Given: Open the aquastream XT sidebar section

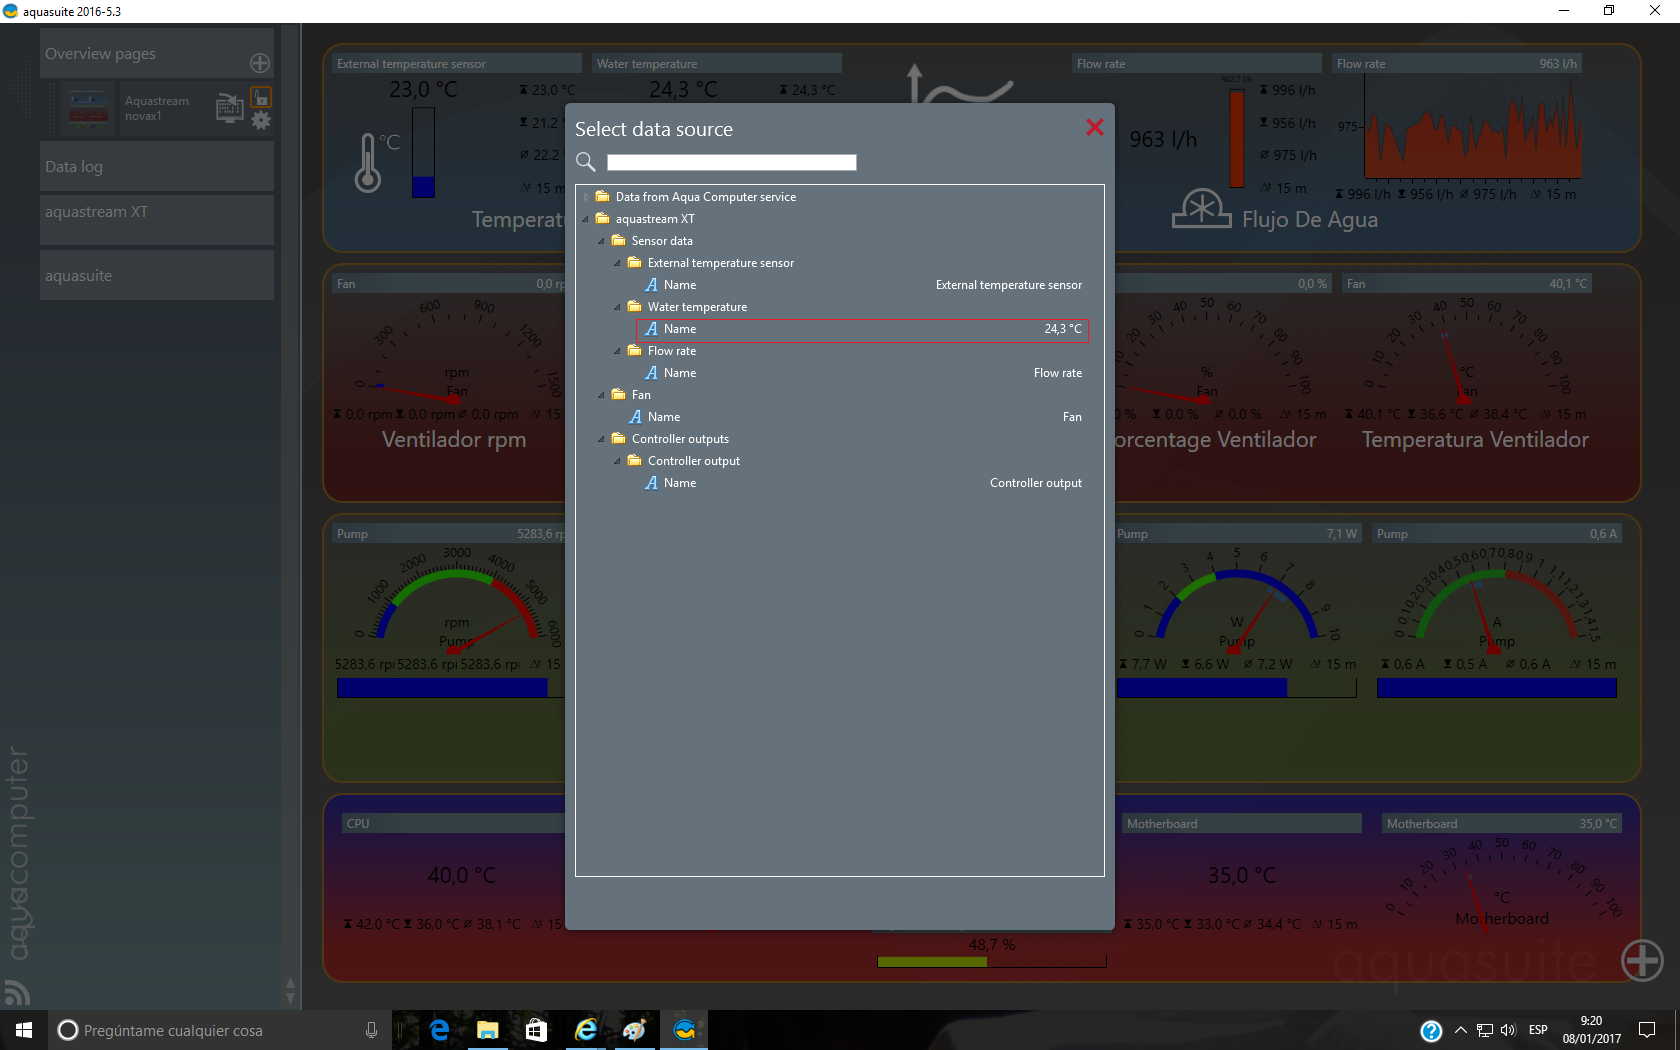Looking at the screenshot, I should point(157,220).
